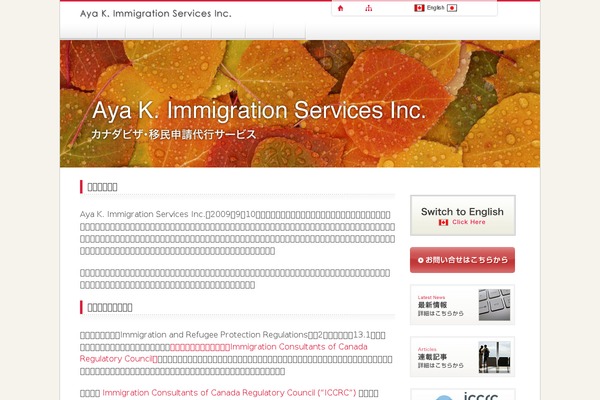
Task: Click the red contact inquiry button
Action: click(x=462, y=260)
